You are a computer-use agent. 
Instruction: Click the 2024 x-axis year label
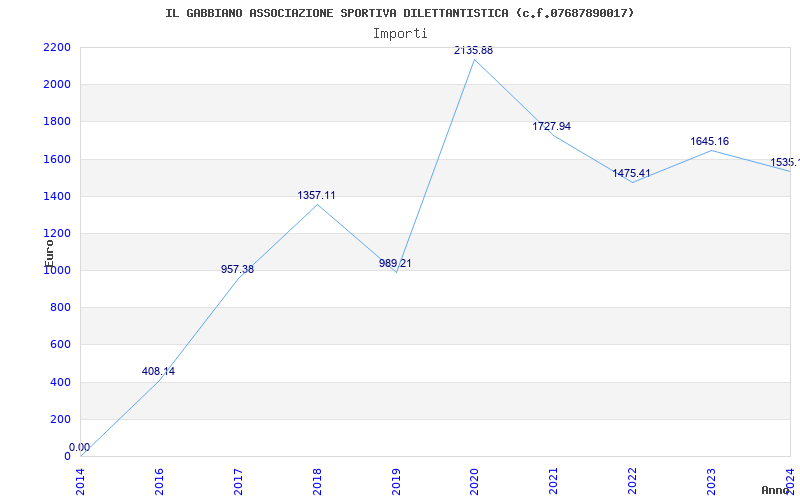790,481
